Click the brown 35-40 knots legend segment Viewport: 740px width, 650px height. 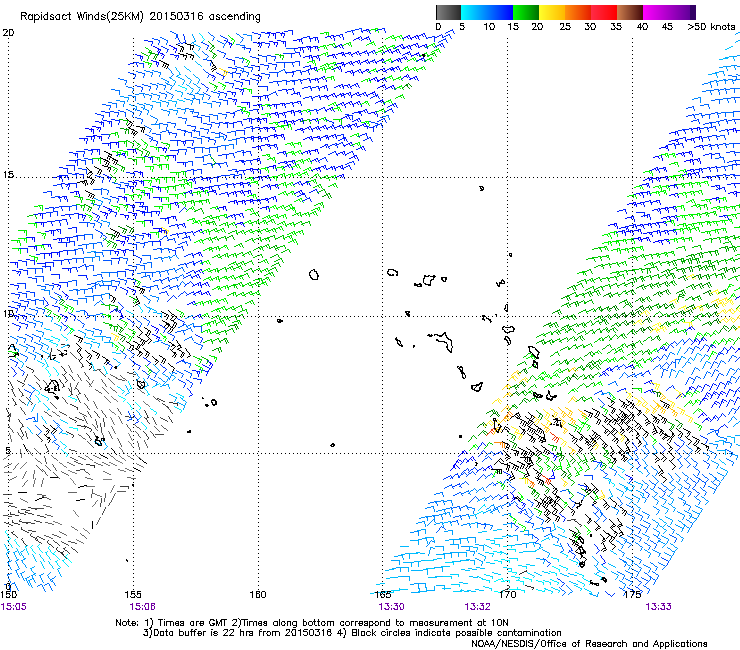pos(630,12)
